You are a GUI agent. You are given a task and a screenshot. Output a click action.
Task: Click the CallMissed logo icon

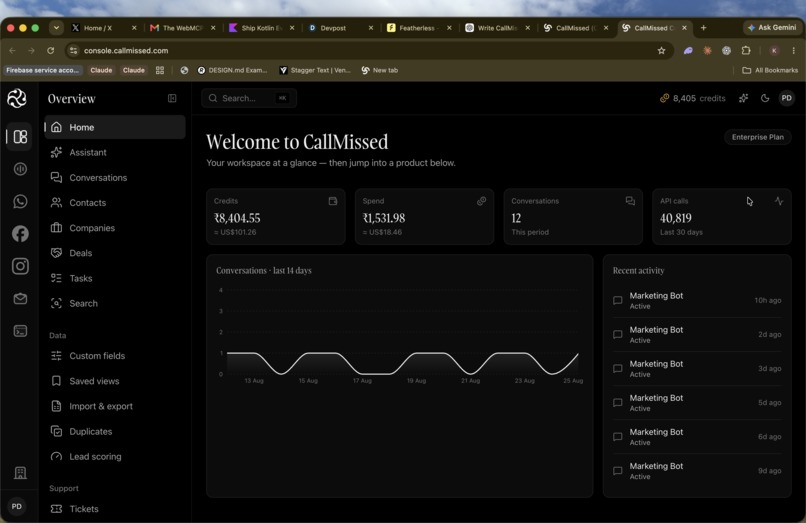(x=16, y=98)
